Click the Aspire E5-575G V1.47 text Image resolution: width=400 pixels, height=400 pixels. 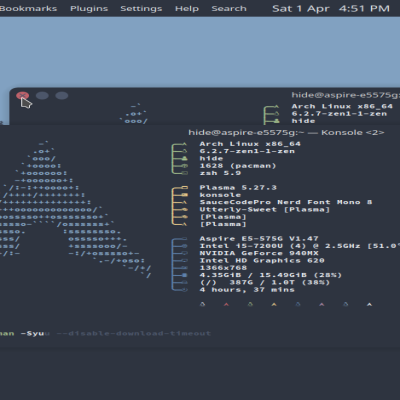tap(259, 239)
